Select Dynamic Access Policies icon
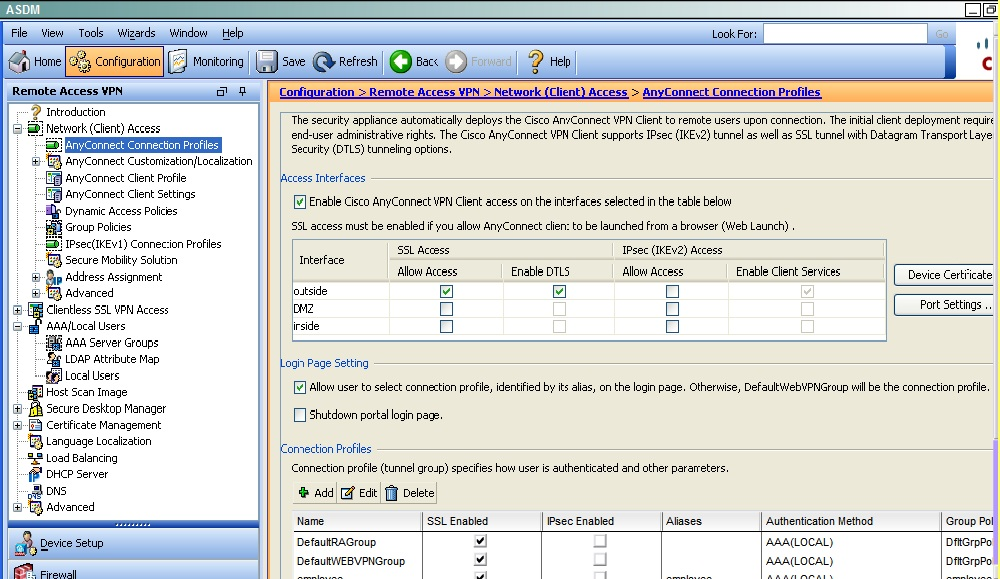Screen dimensions: 1000x579 54,210
